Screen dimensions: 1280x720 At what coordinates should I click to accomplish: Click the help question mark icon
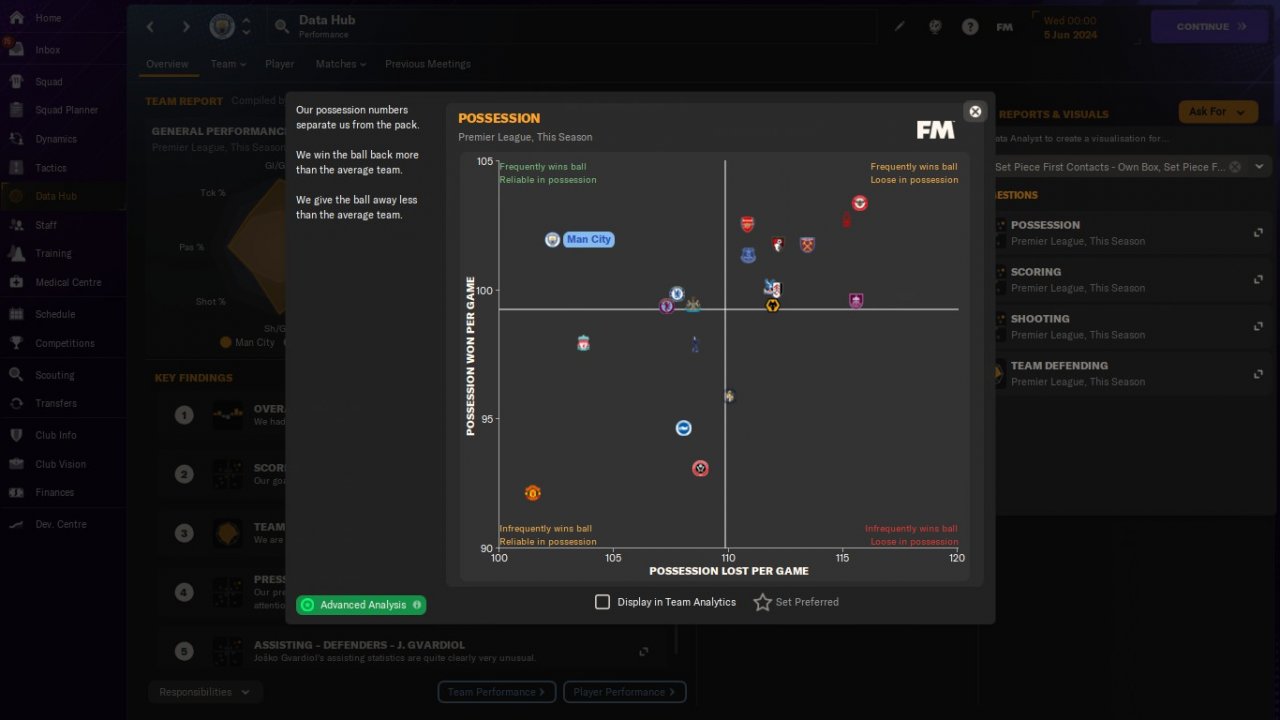pos(970,27)
